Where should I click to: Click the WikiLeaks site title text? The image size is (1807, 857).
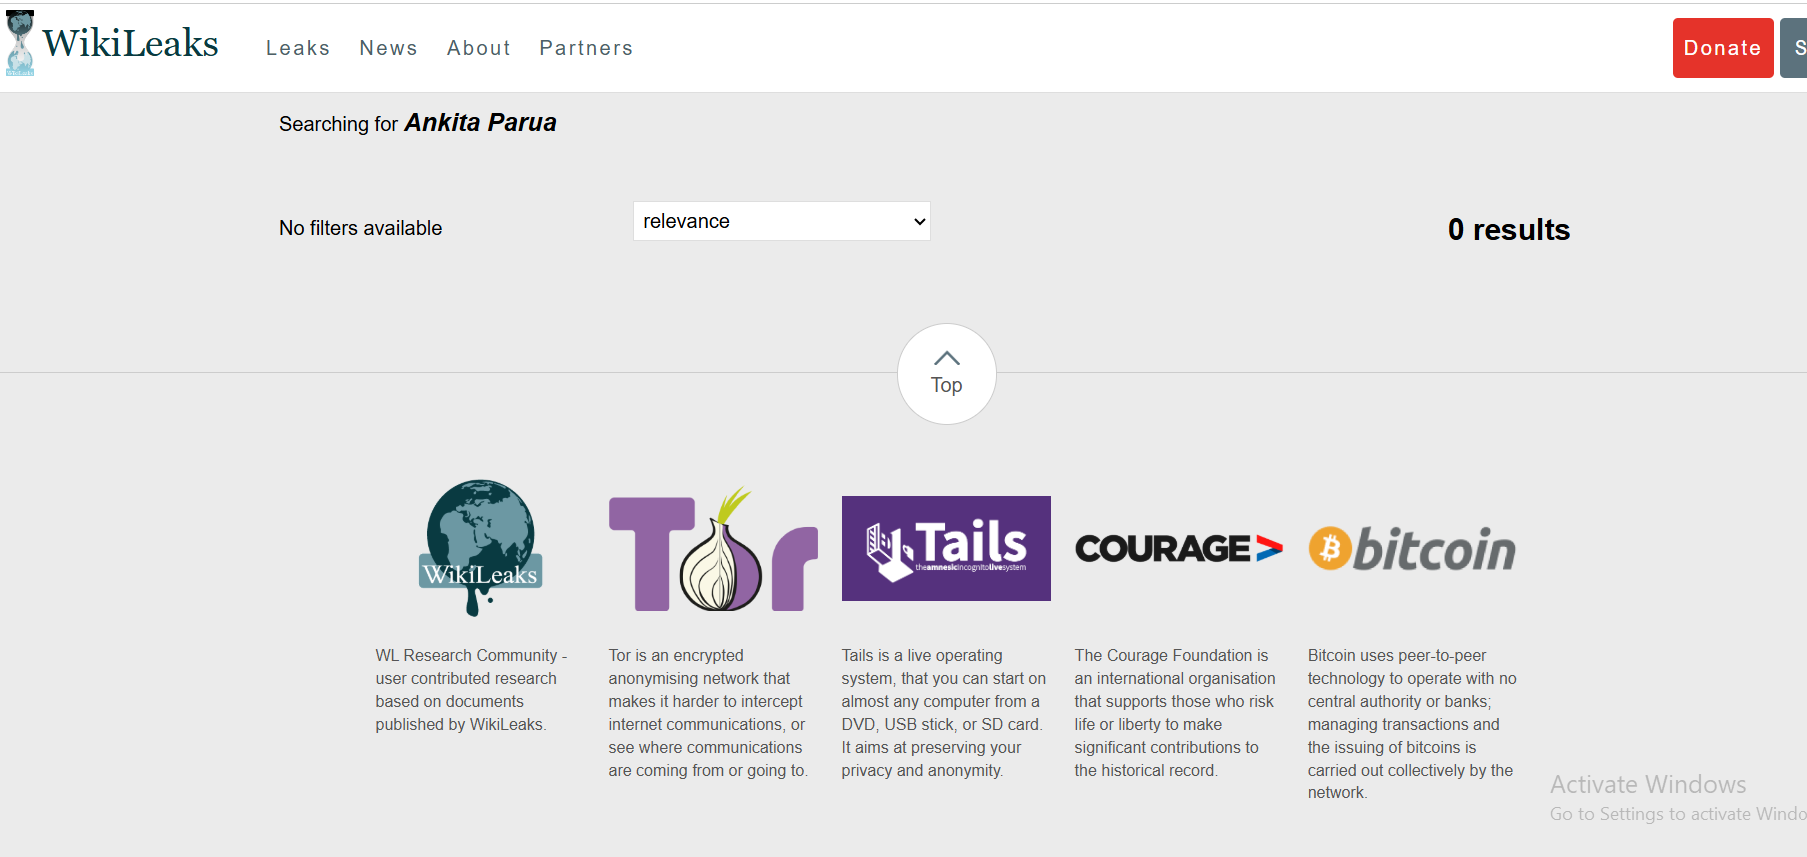130,44
